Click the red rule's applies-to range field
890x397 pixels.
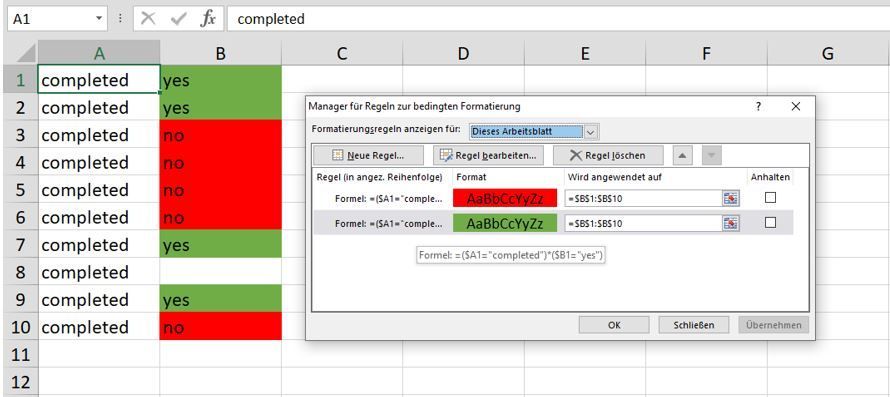(x=643, y=198)
